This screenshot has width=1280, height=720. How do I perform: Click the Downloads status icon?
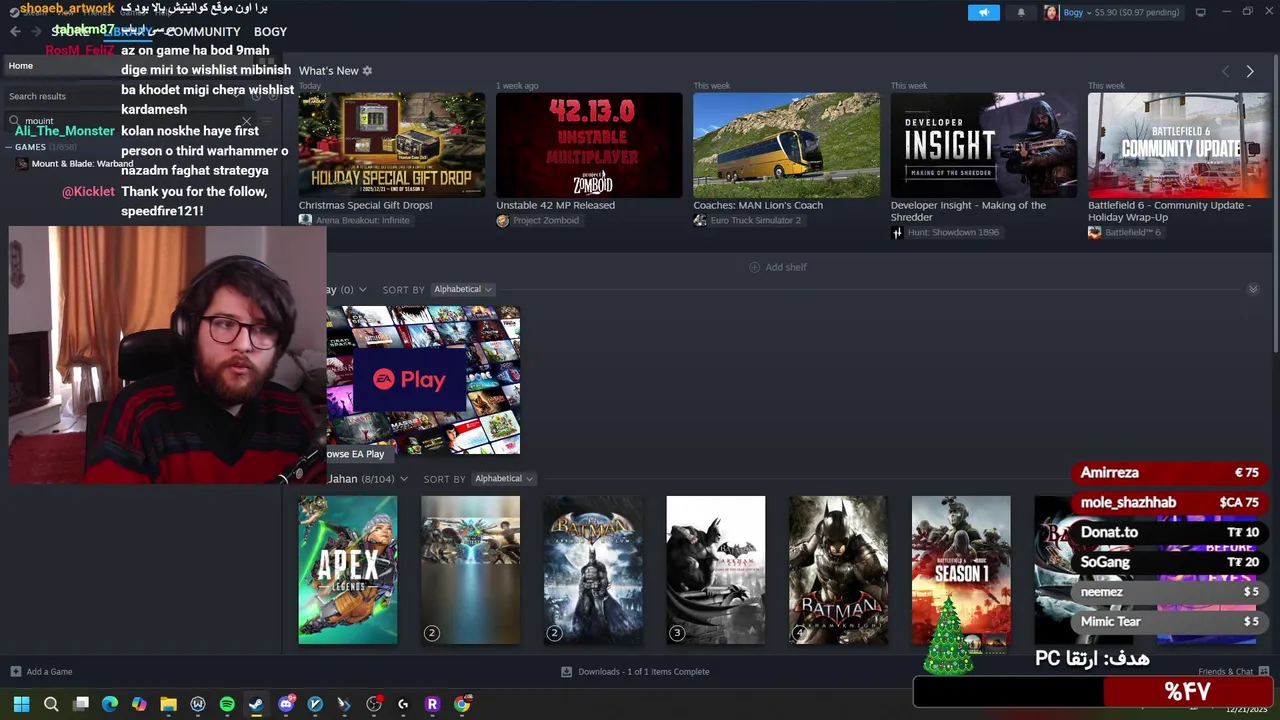pyautogui.click(x=566, y=672)
